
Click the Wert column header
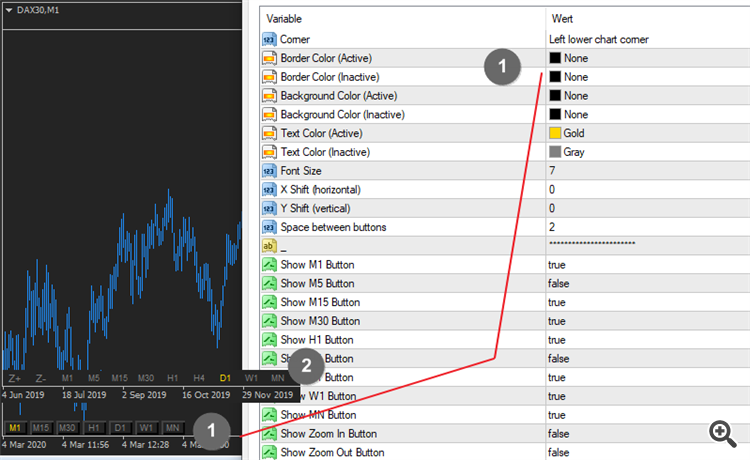pyautogui.click(x=562, y=19)
